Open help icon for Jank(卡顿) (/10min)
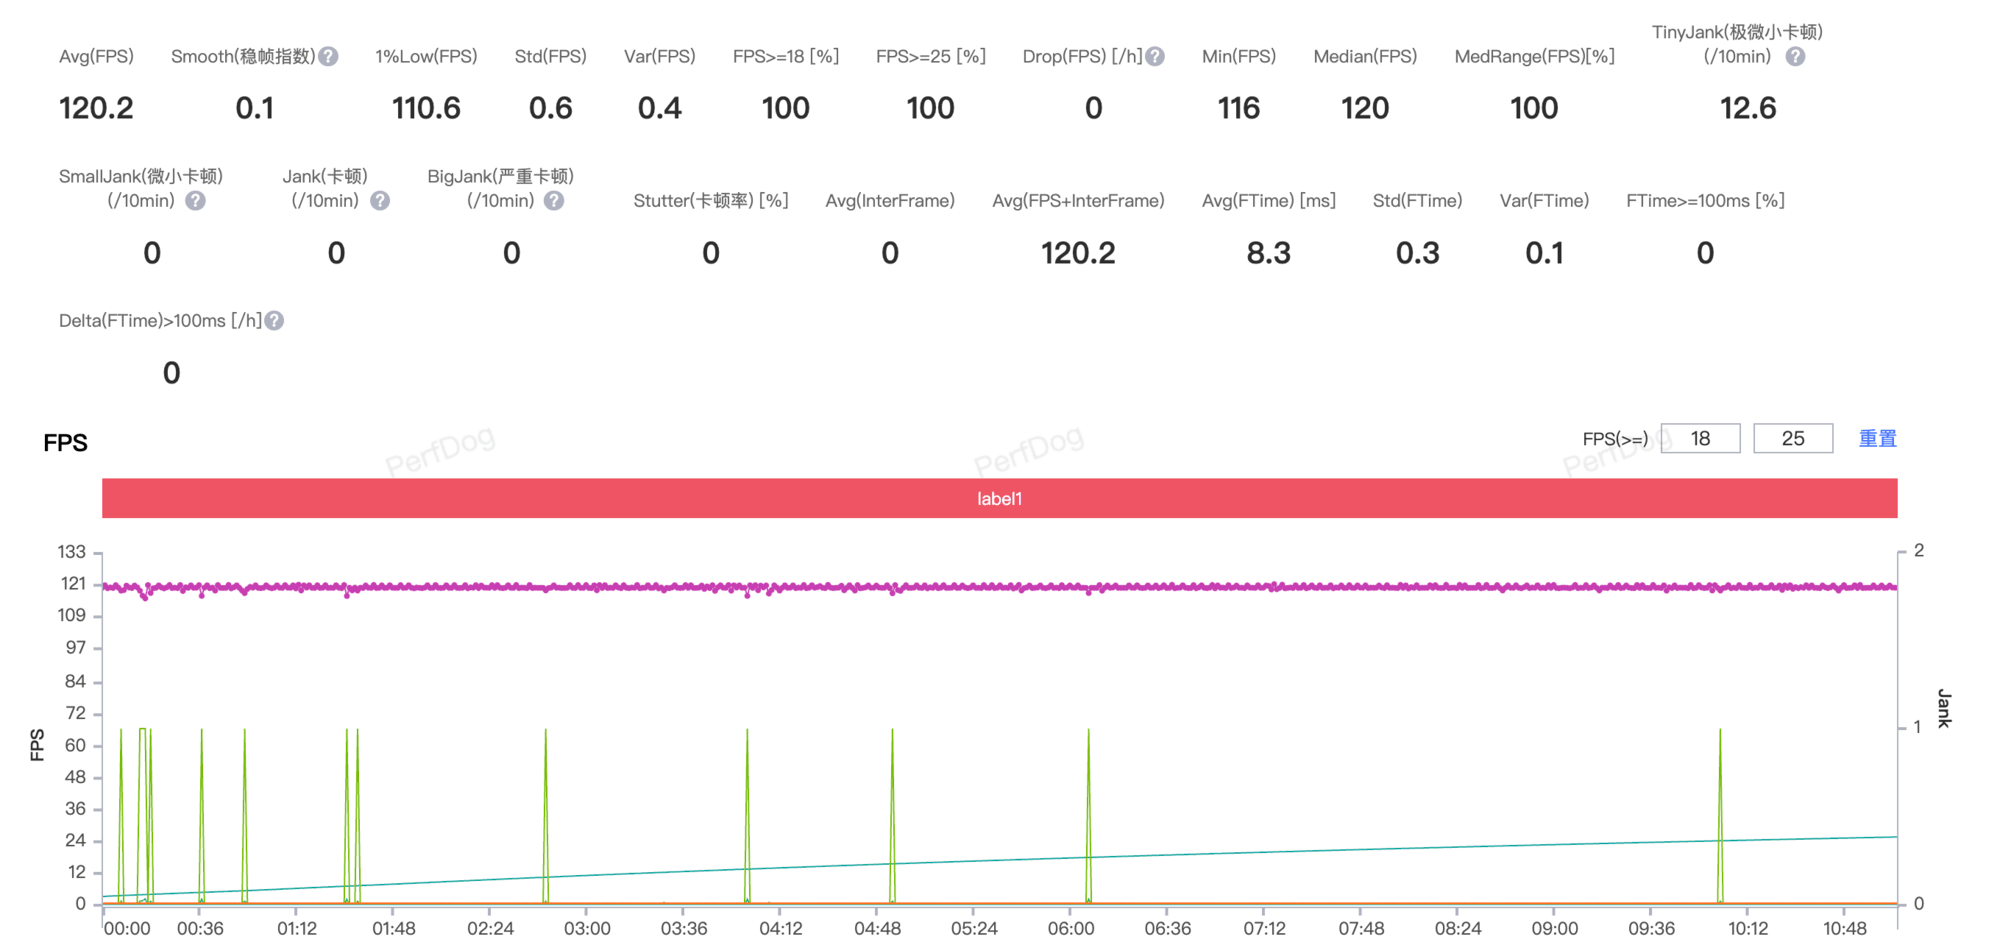This screenshot has height=945, width=2000. tap(380, 201)
